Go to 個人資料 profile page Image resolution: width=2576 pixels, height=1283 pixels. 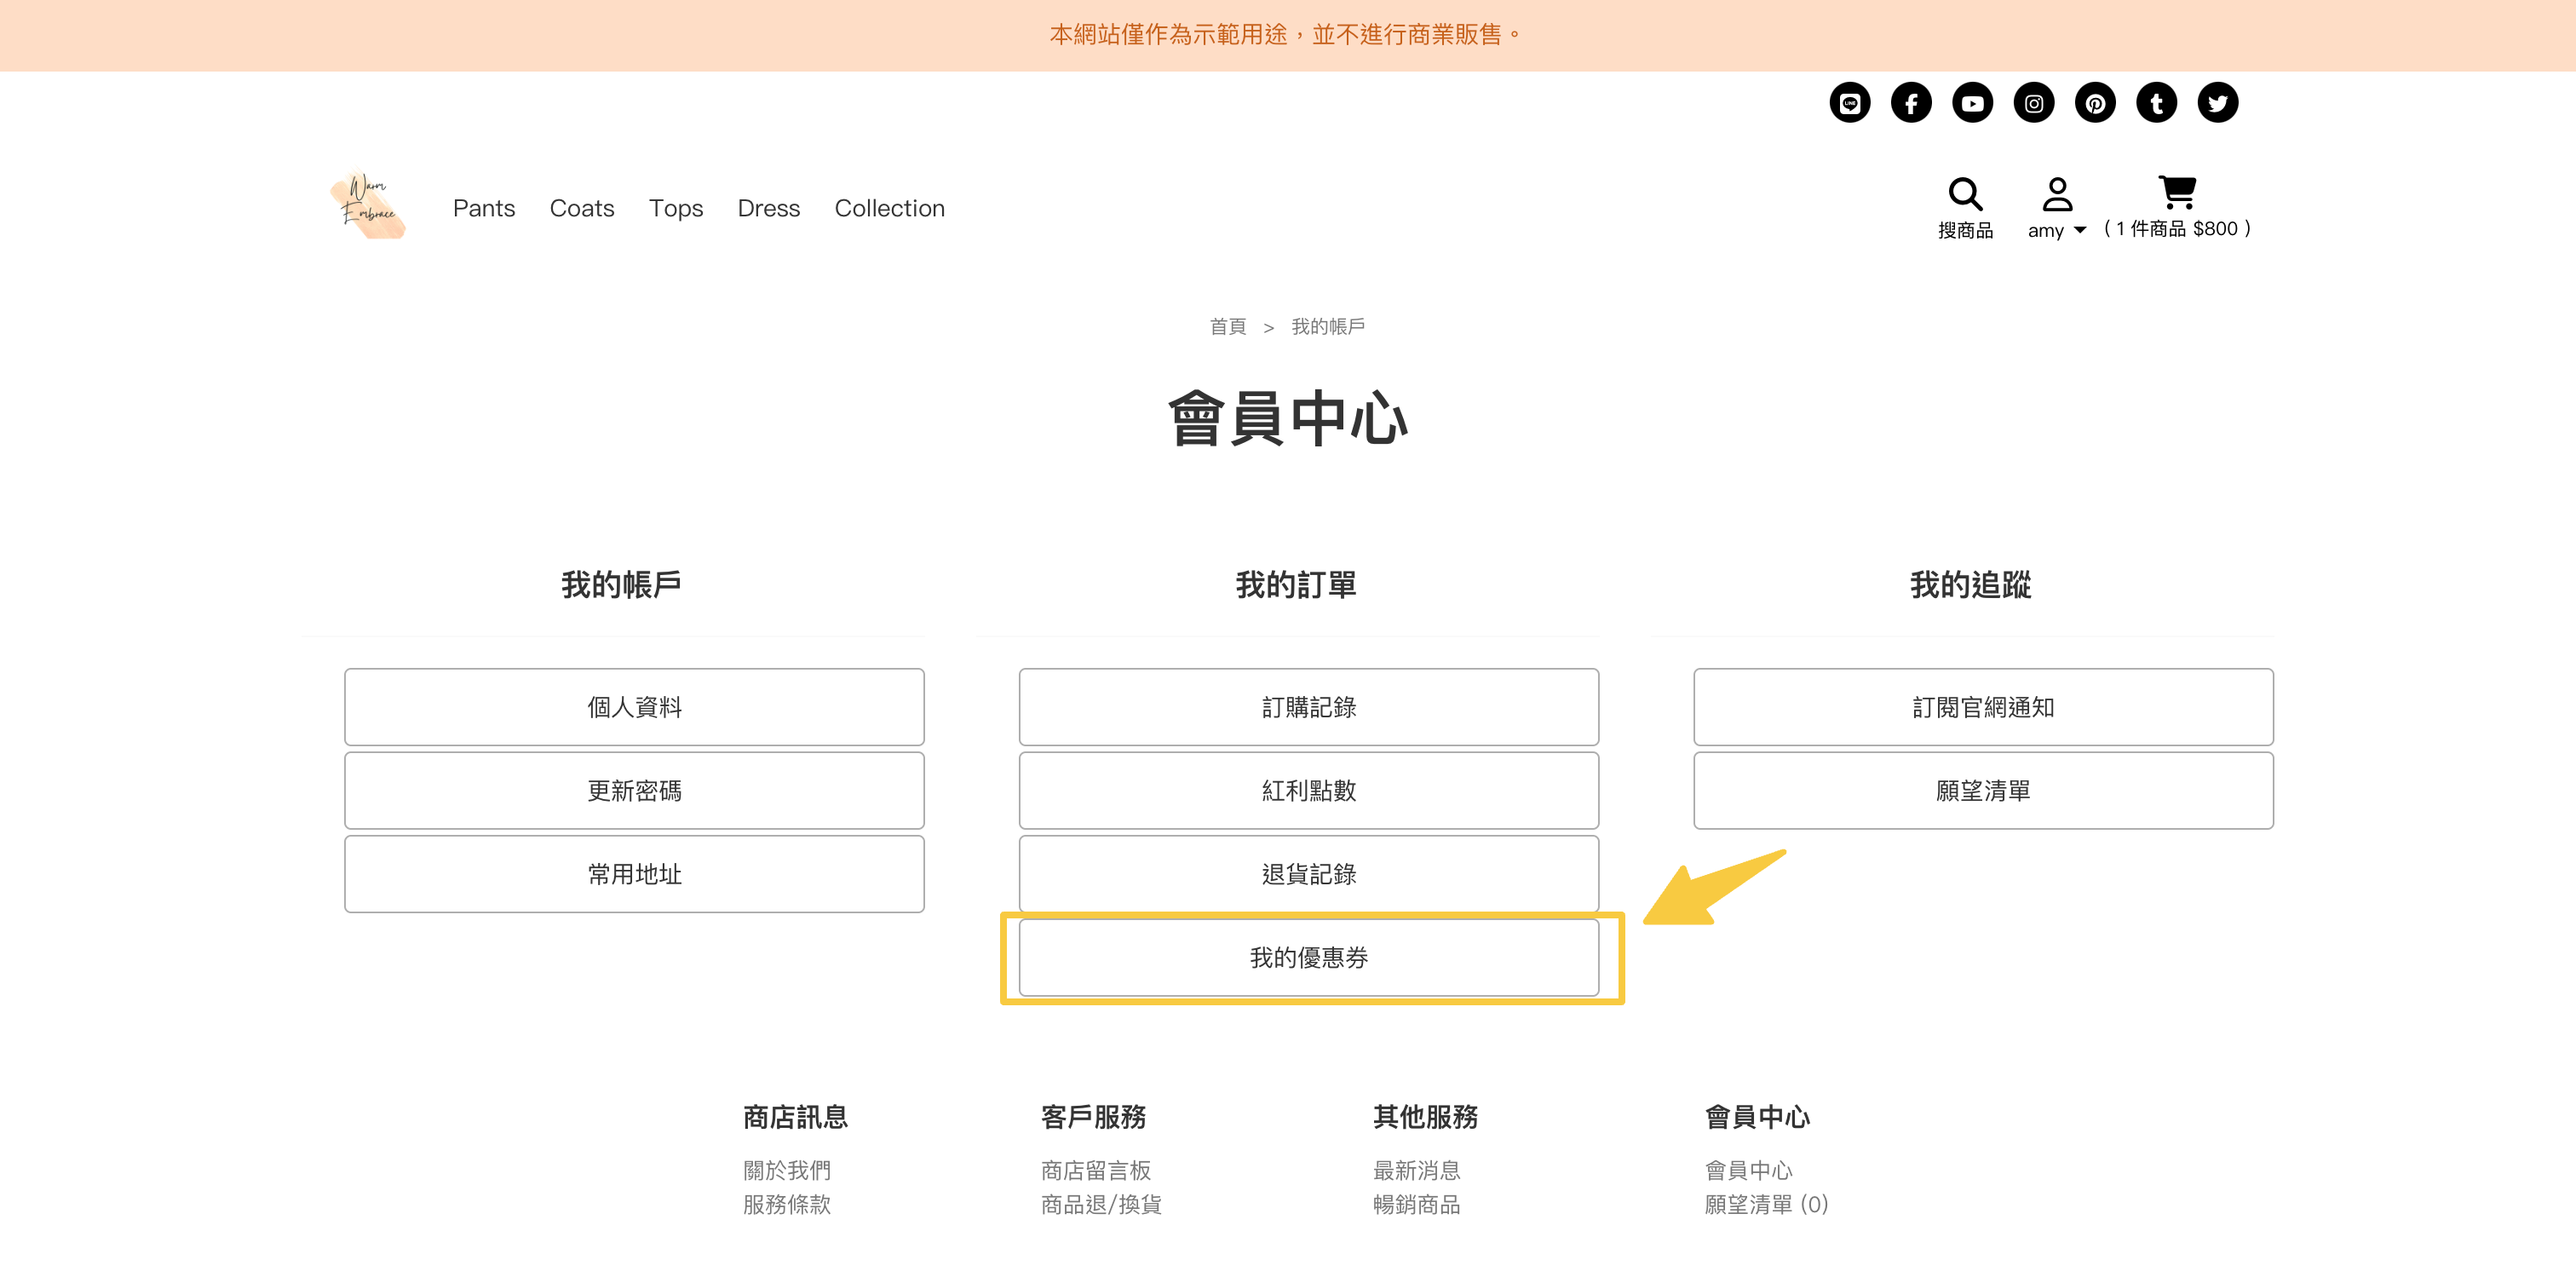(634, 707)
